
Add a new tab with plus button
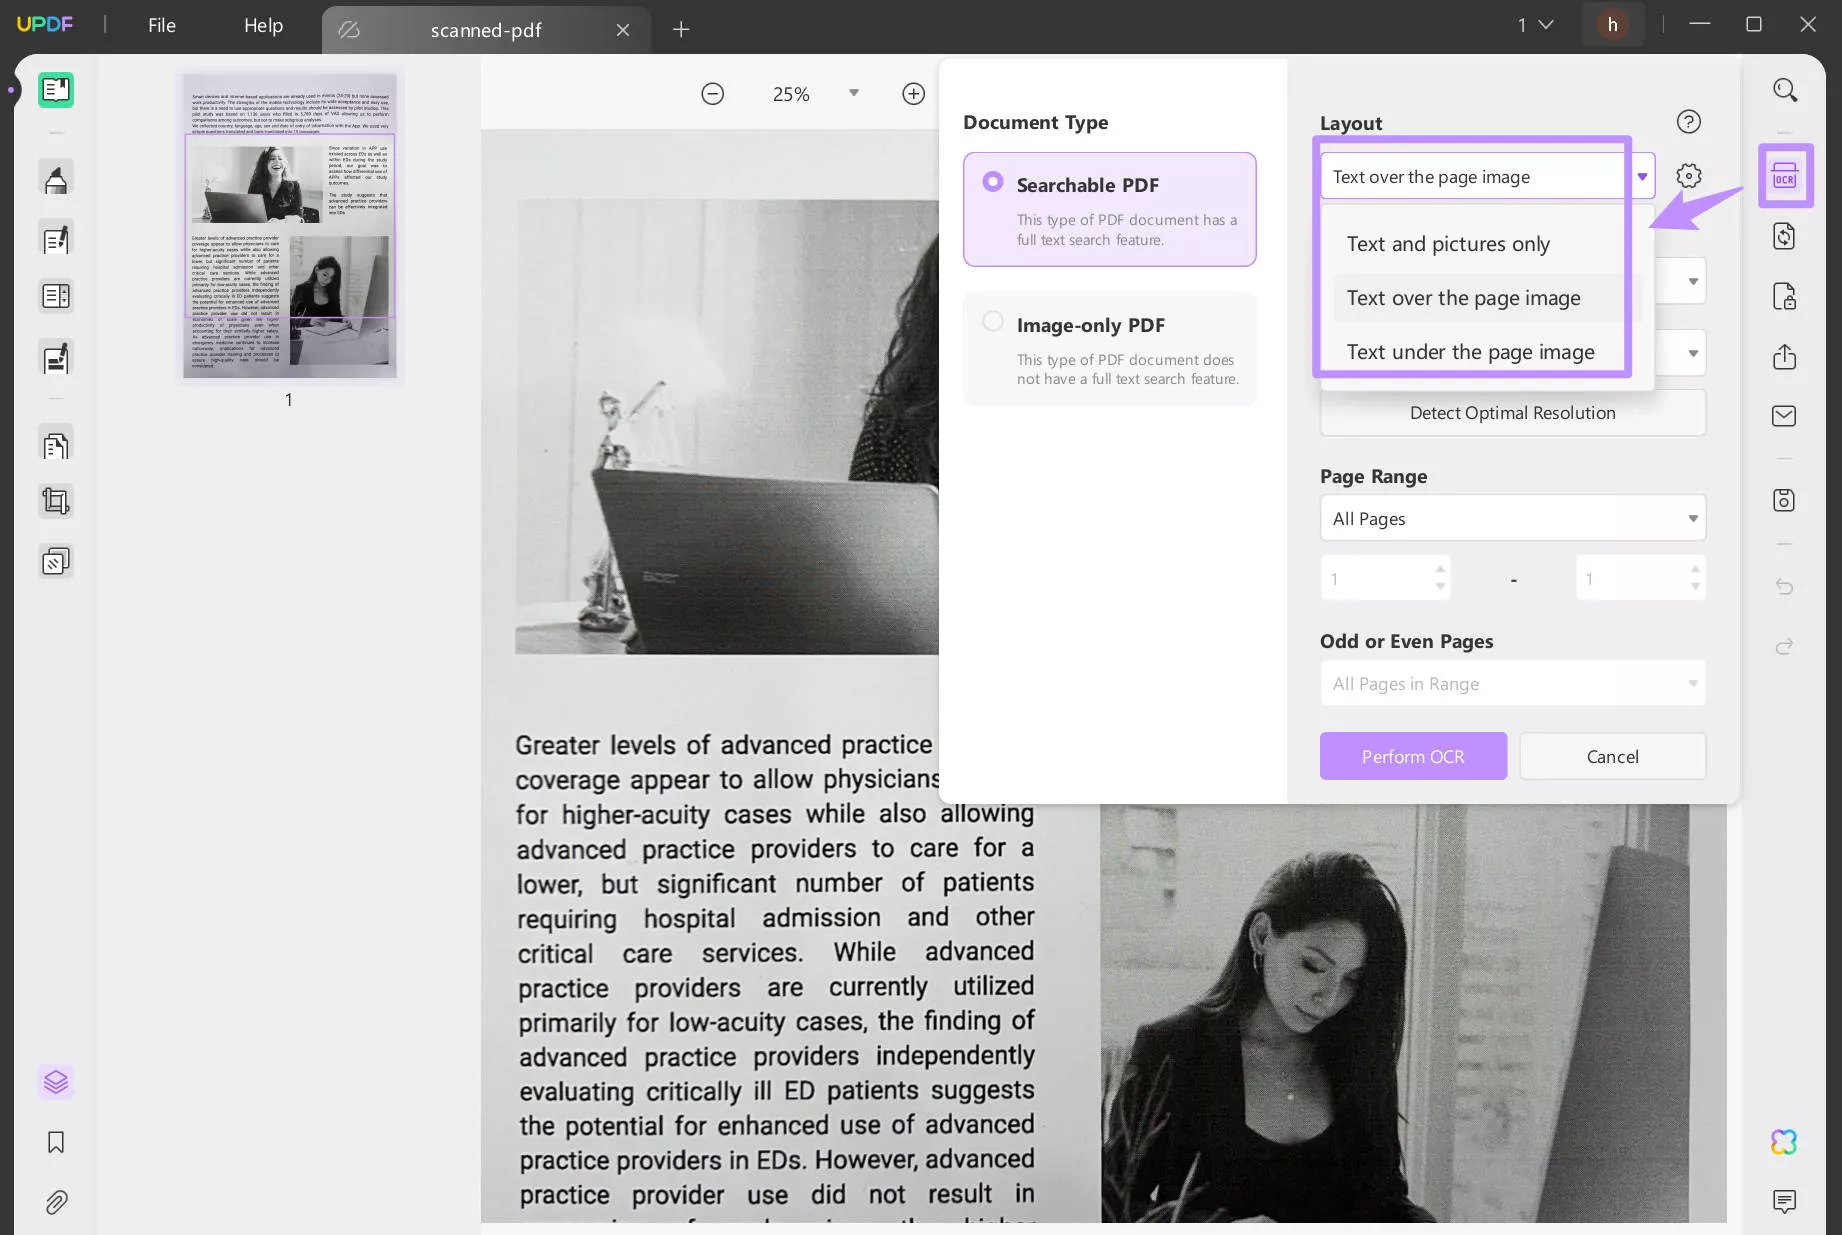681,30
